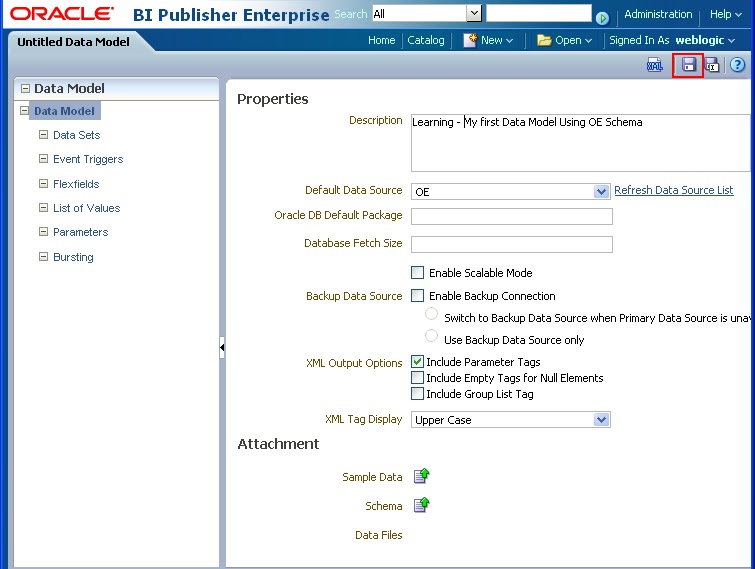Viewport: 755px width, 569px height.
Task: Click the Open folder icon
Action: pos(544,40)
